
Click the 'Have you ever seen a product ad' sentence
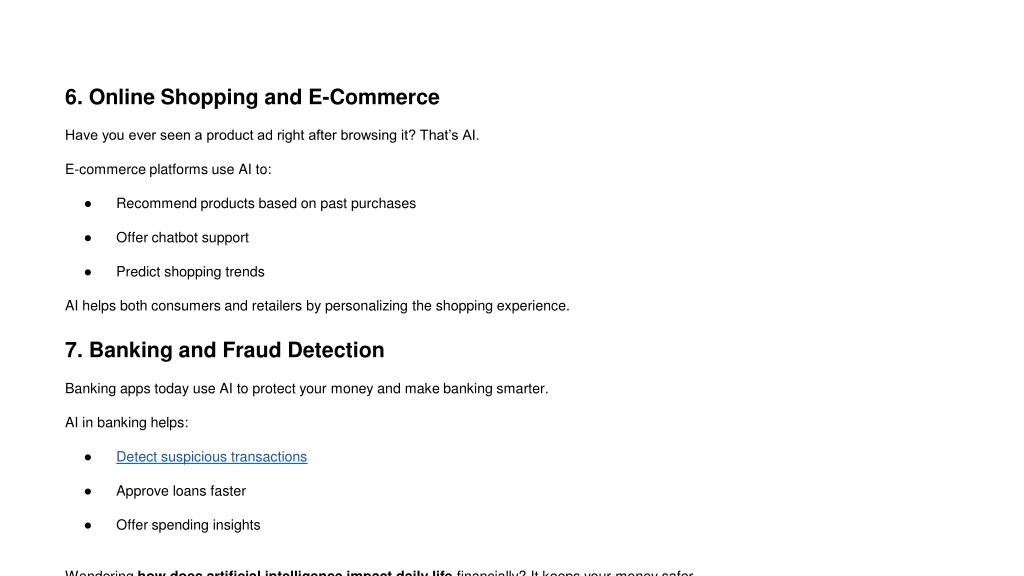click(x=272, y=135)
